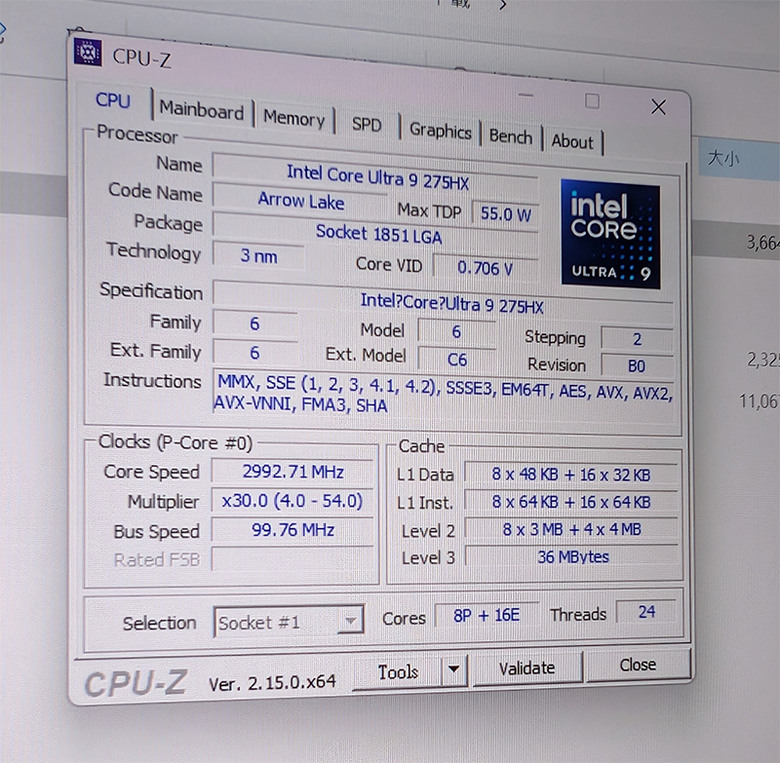The height and width of the screenshot is (763, 780).
Task: Click the Tools button
Action: pyautogui.click(x=397, y=672)
